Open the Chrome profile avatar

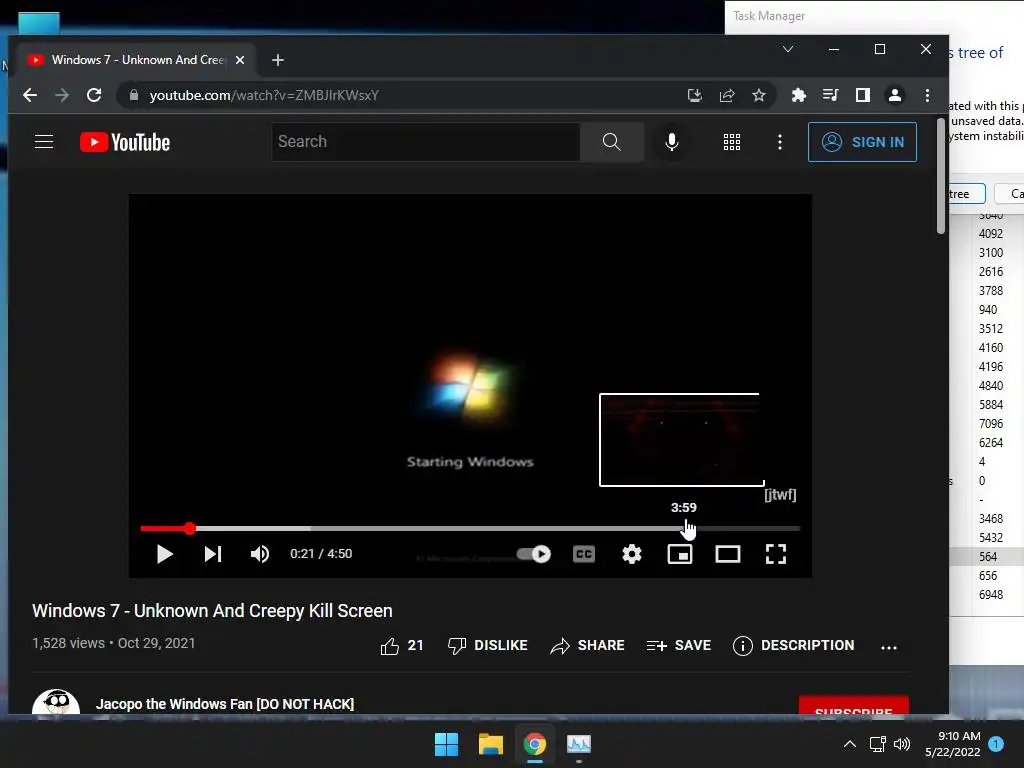895,95
